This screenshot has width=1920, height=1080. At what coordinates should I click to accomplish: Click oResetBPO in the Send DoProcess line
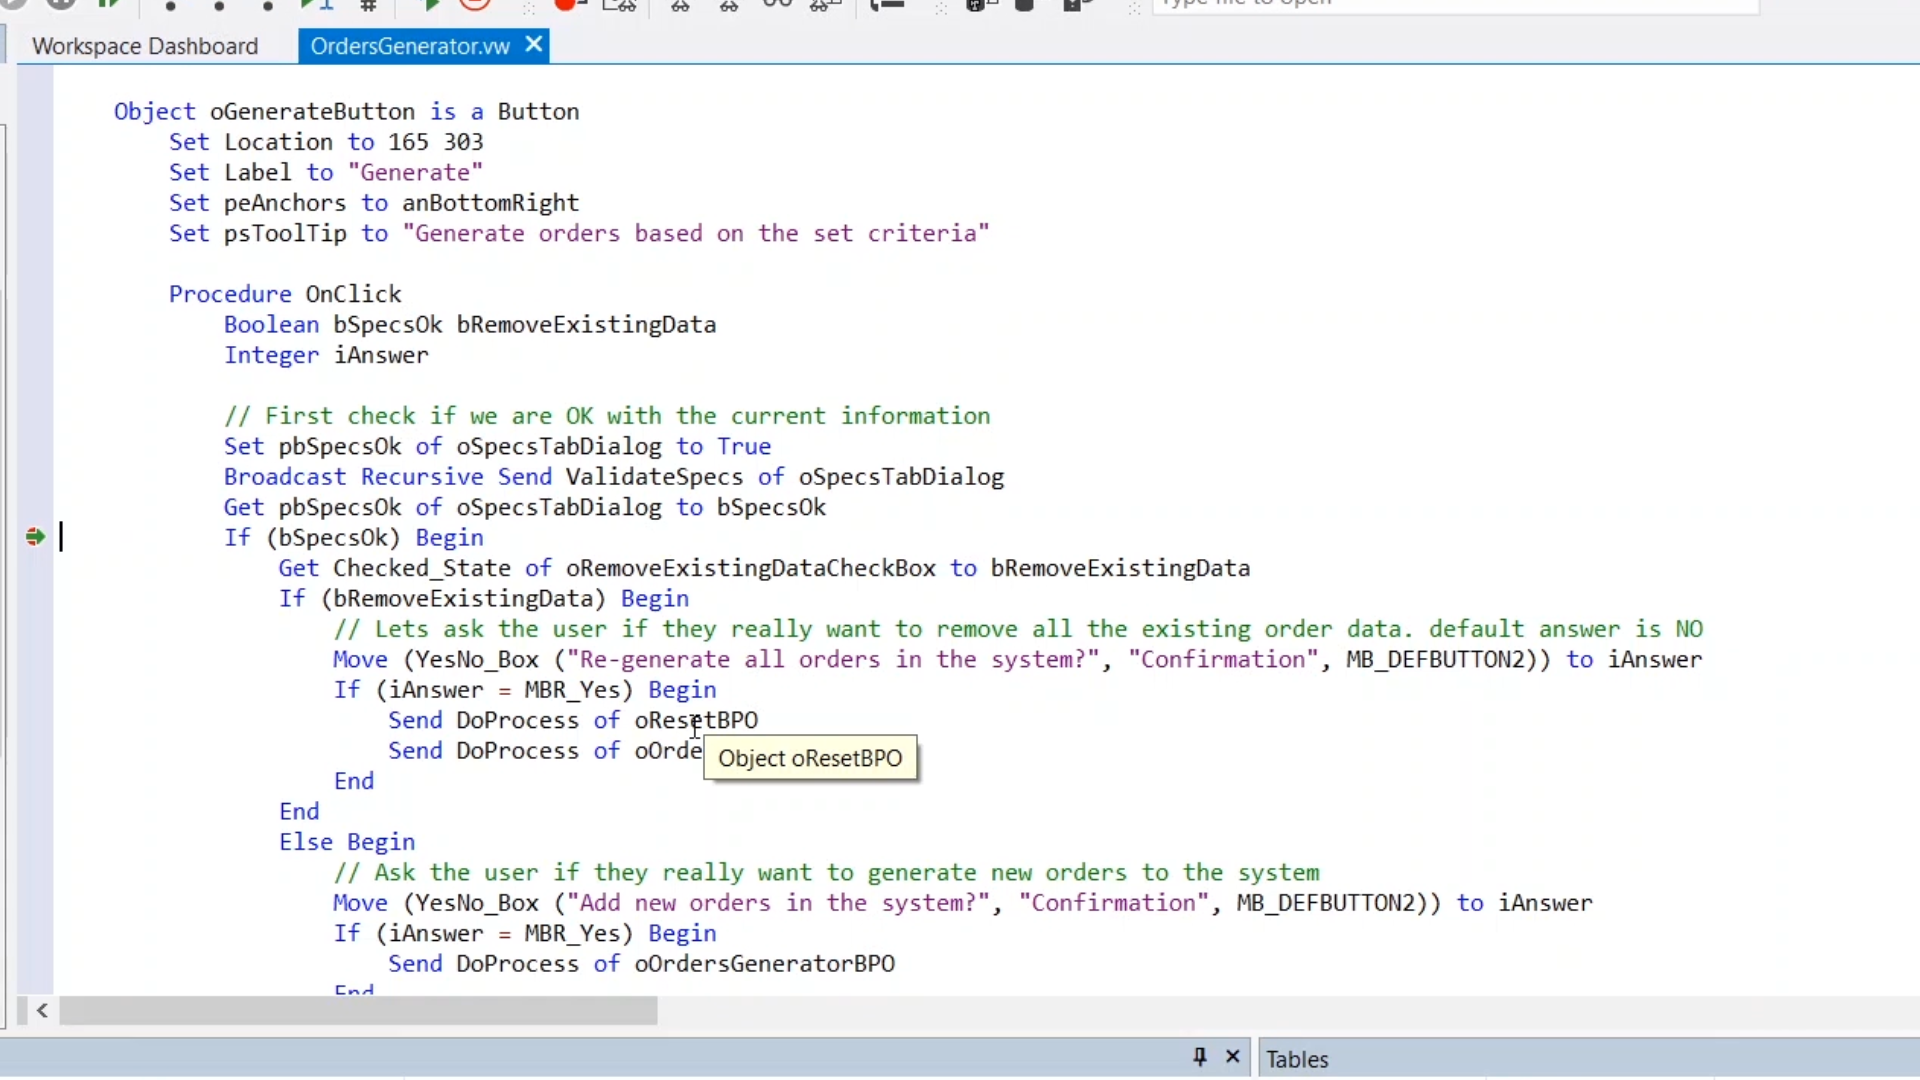point(696,720)
